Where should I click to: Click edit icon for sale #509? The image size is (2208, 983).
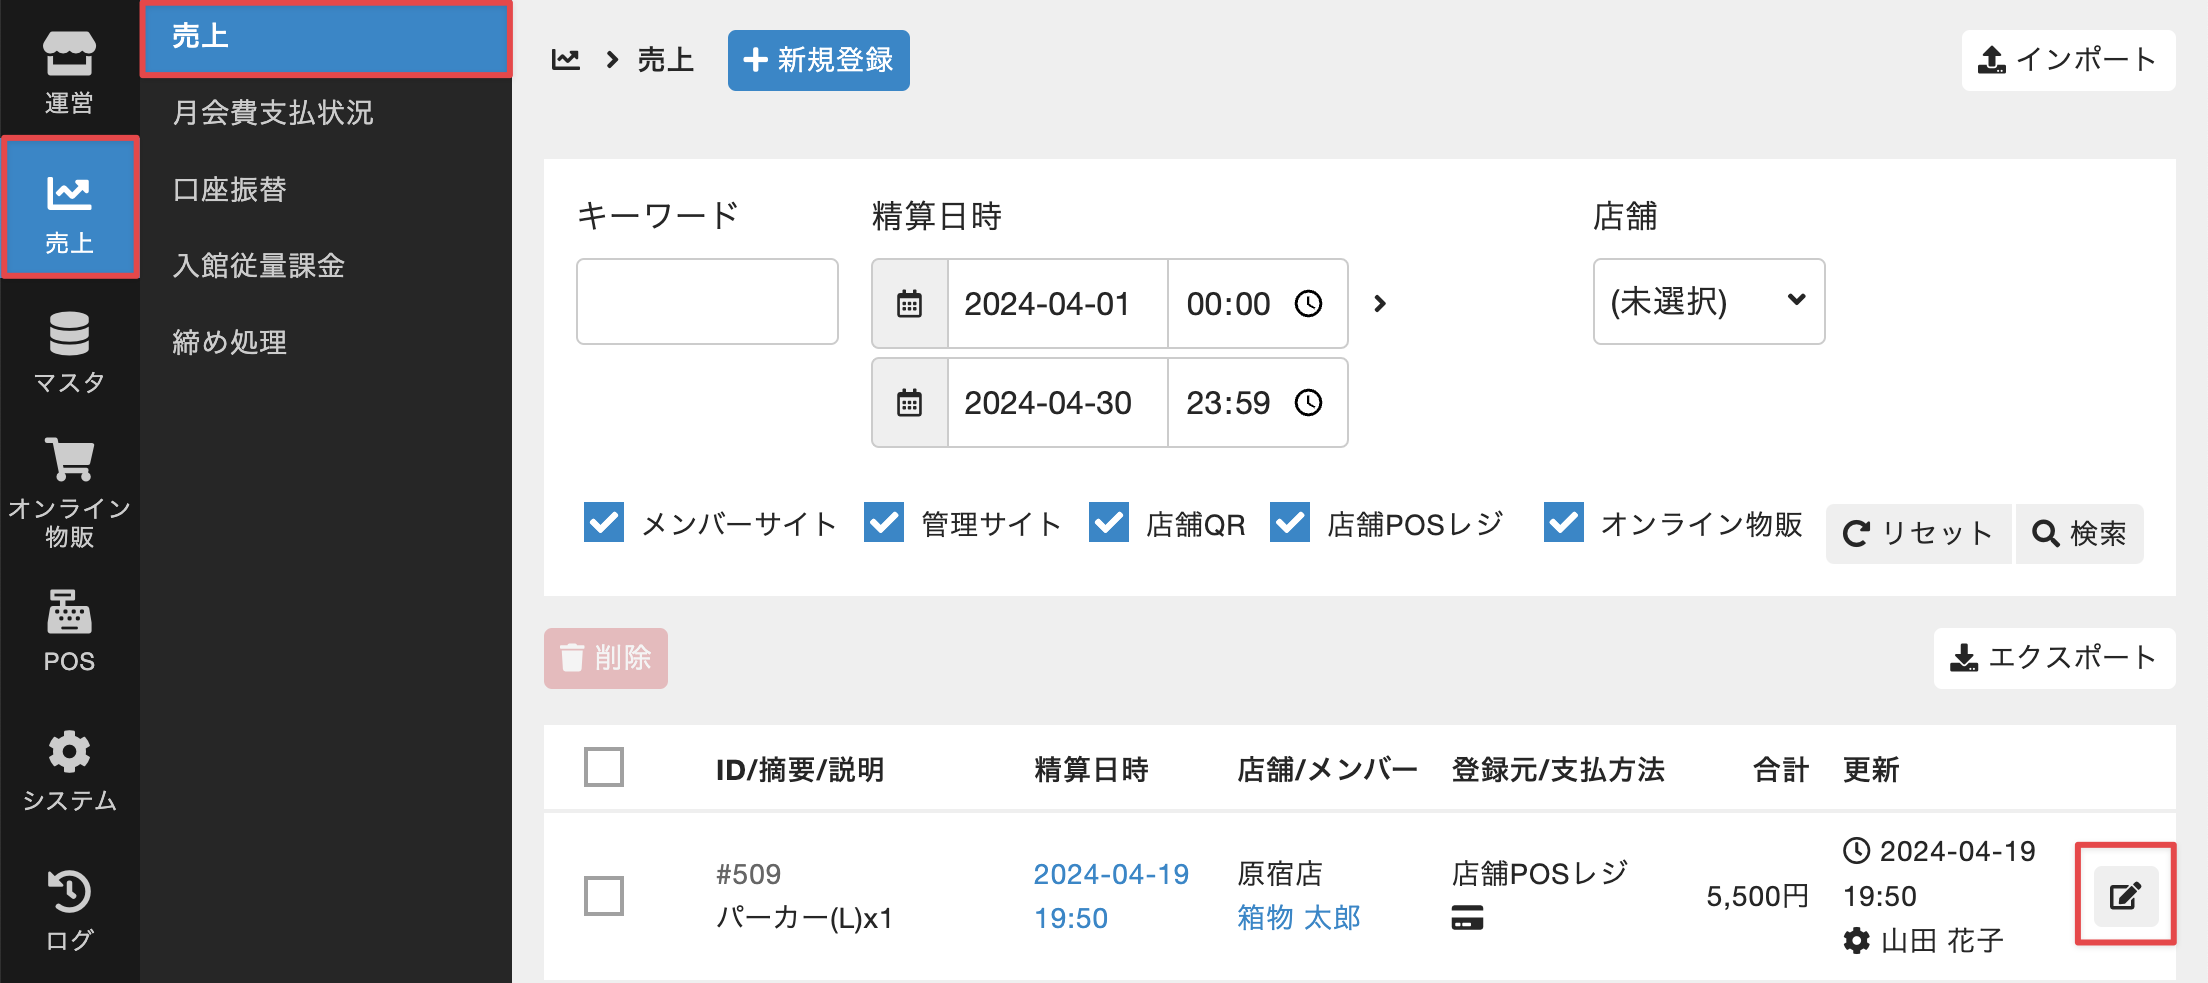click(2125, 895)
